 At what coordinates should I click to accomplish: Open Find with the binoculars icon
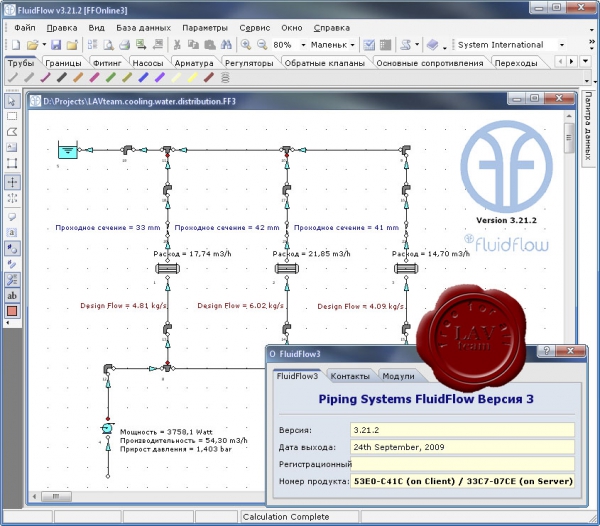[226, 45]
